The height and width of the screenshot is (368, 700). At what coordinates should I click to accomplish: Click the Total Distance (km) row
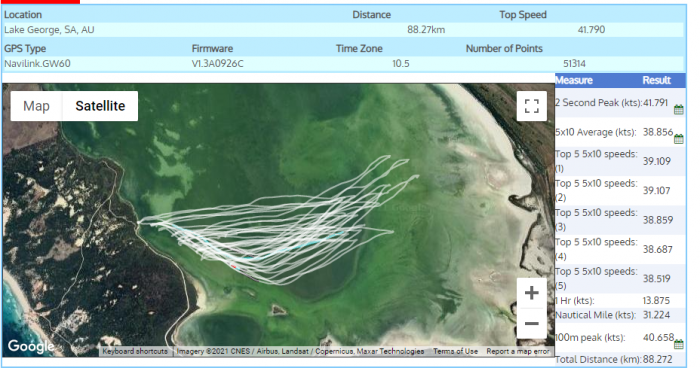[x=620, y=359]
